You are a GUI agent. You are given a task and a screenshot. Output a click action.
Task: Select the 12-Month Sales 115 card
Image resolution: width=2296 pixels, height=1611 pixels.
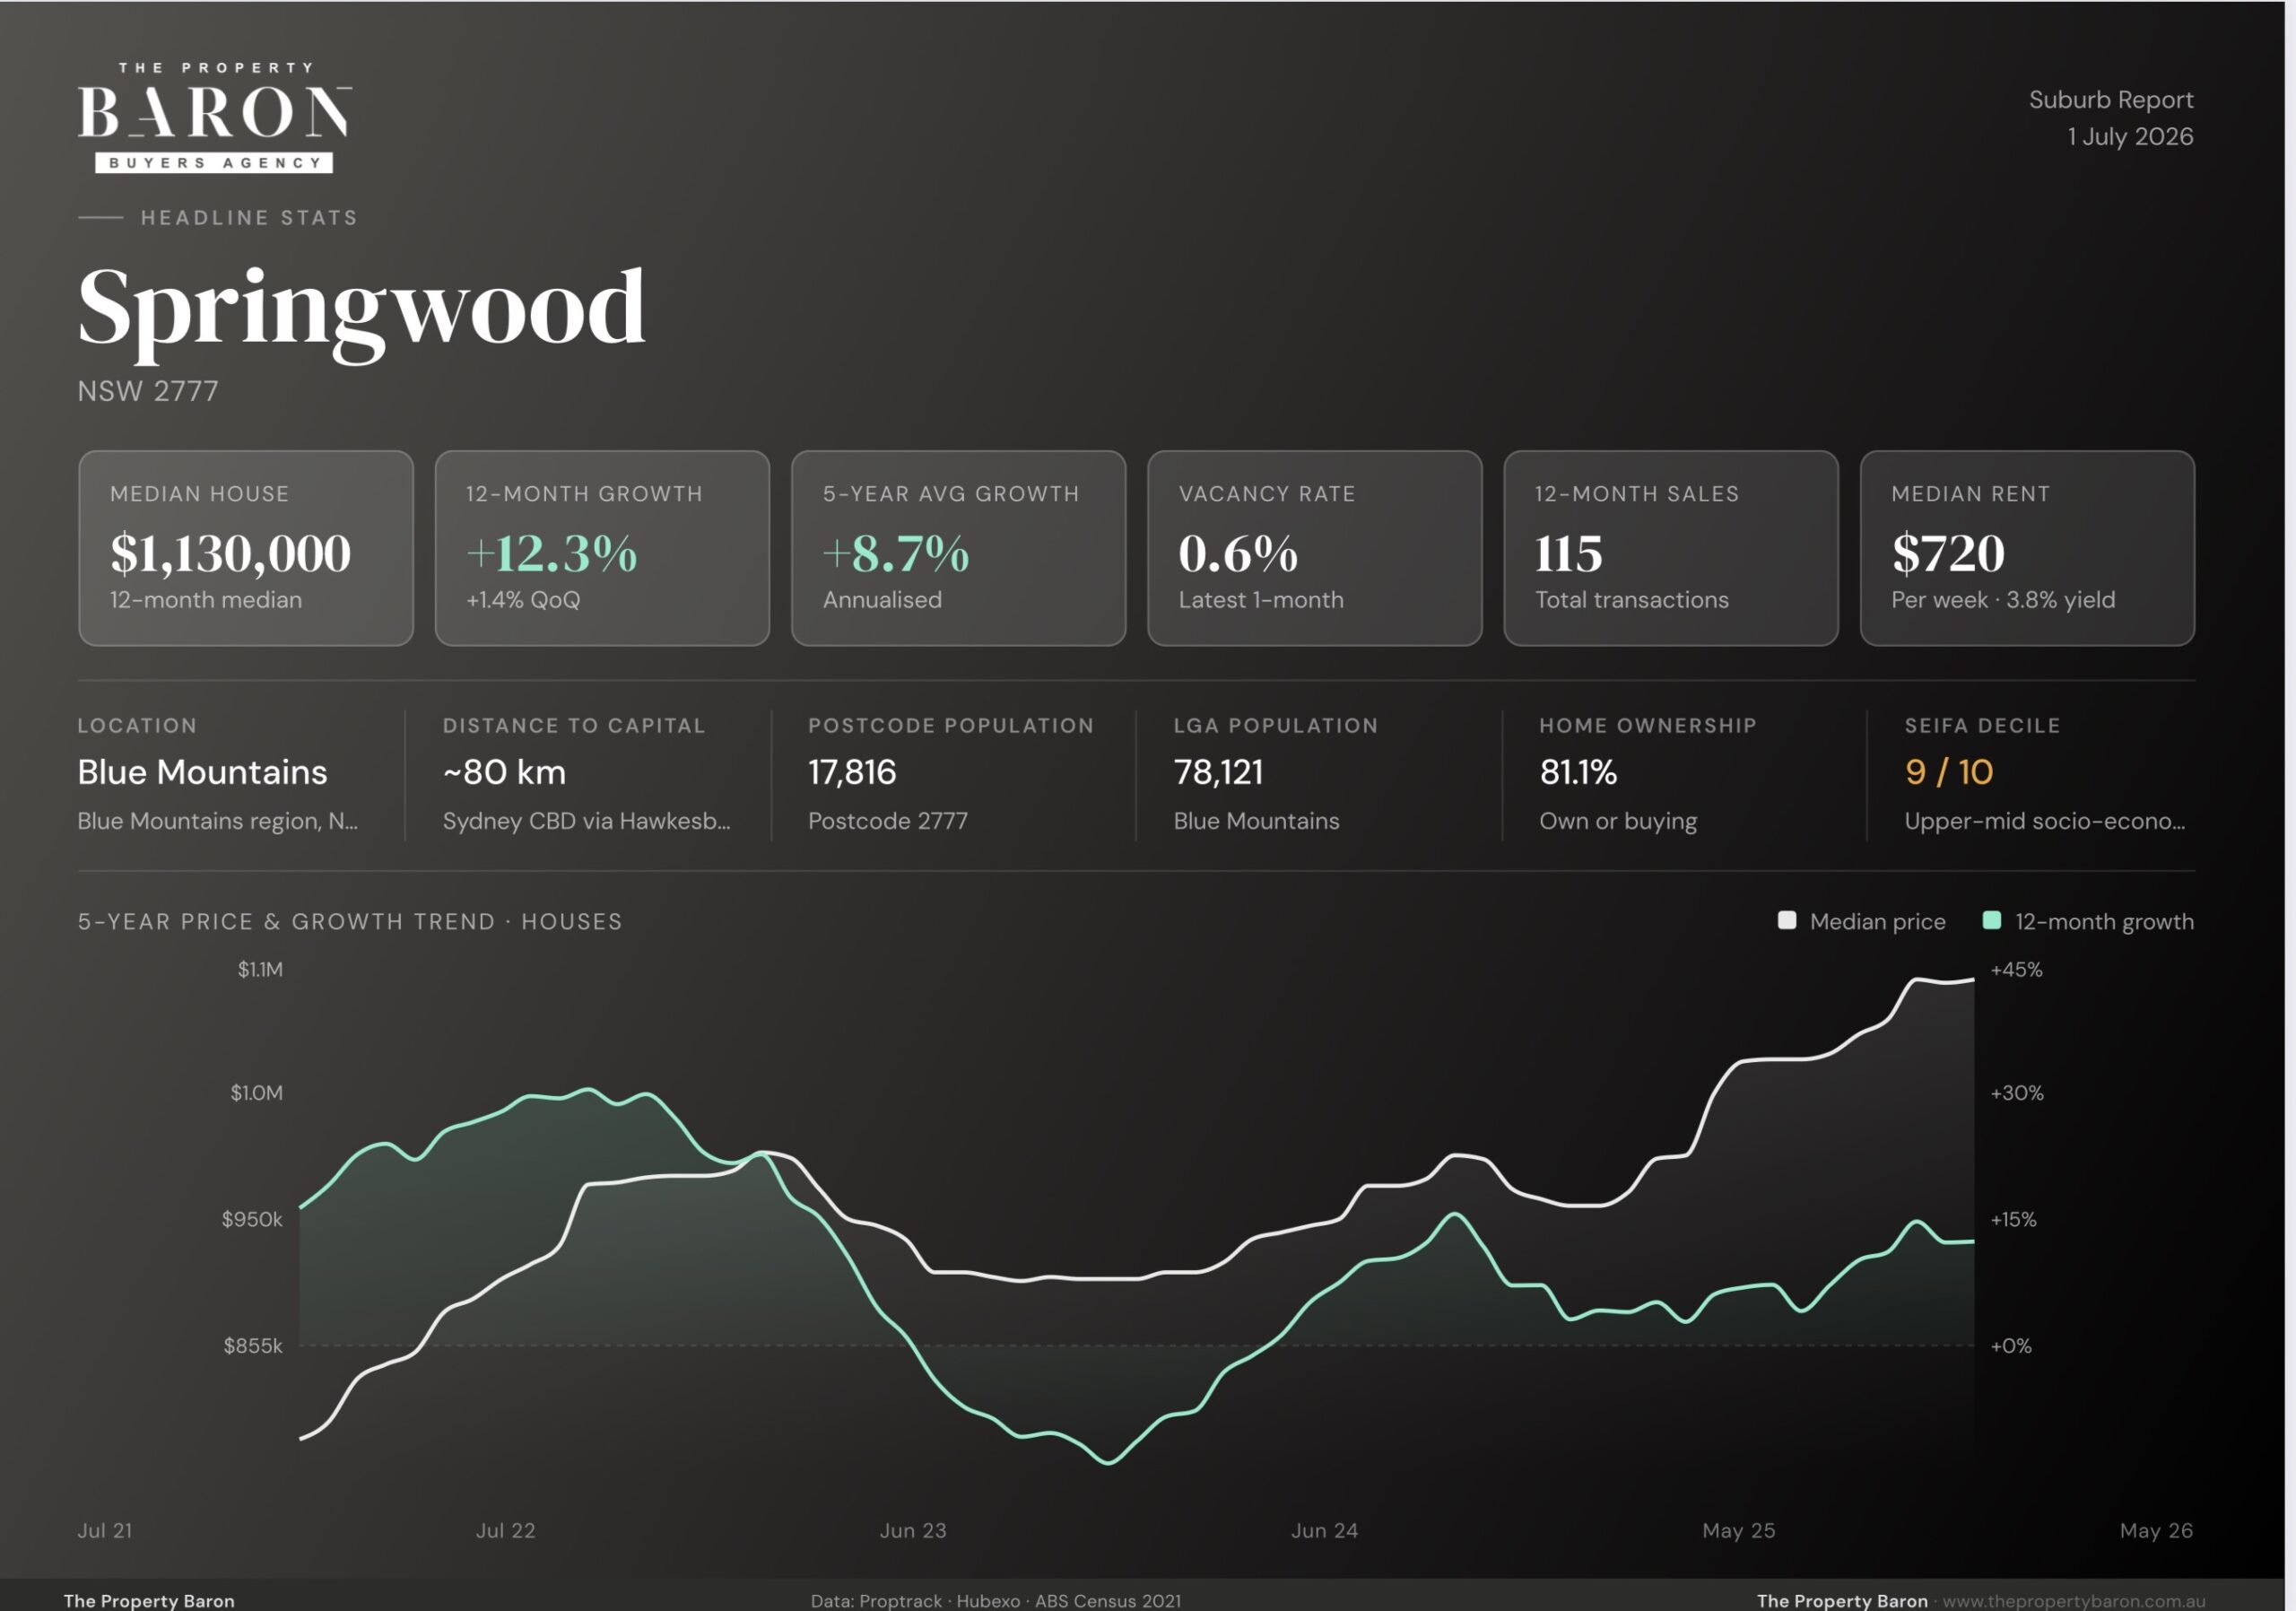tap(1670, 548)
